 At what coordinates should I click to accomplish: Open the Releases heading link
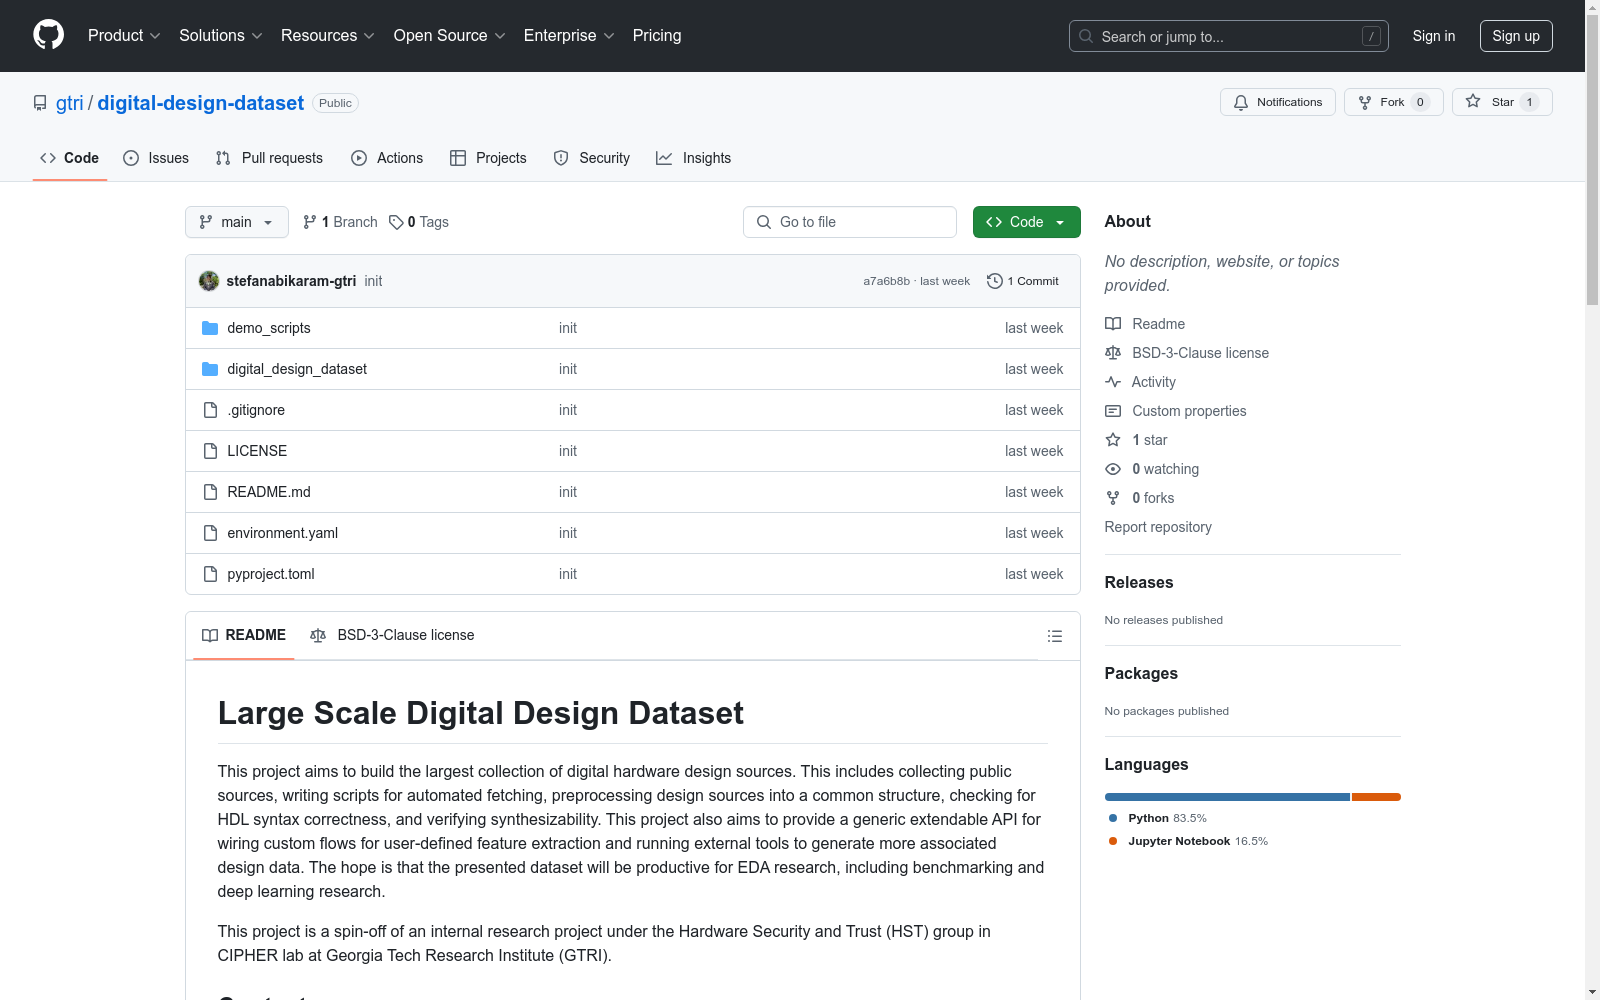[1139, 582]
